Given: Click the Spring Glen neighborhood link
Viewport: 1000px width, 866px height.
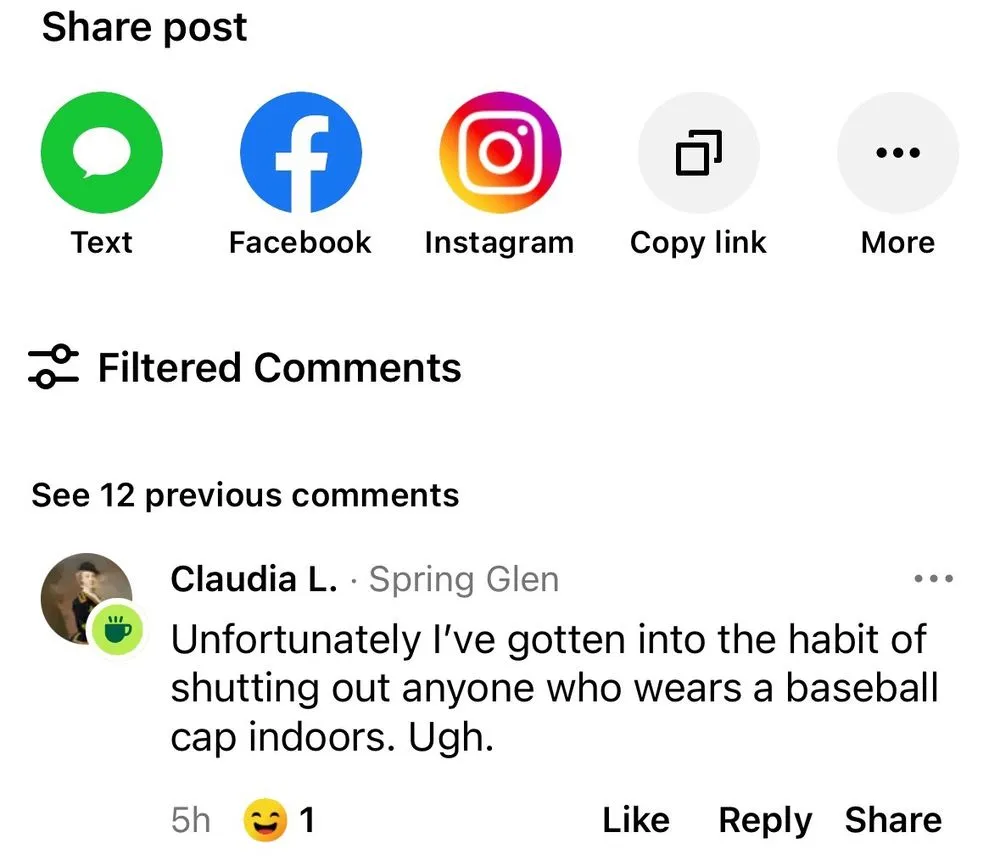Looking at the screenshot, I should pyautogui.click(x=464, y=579).
